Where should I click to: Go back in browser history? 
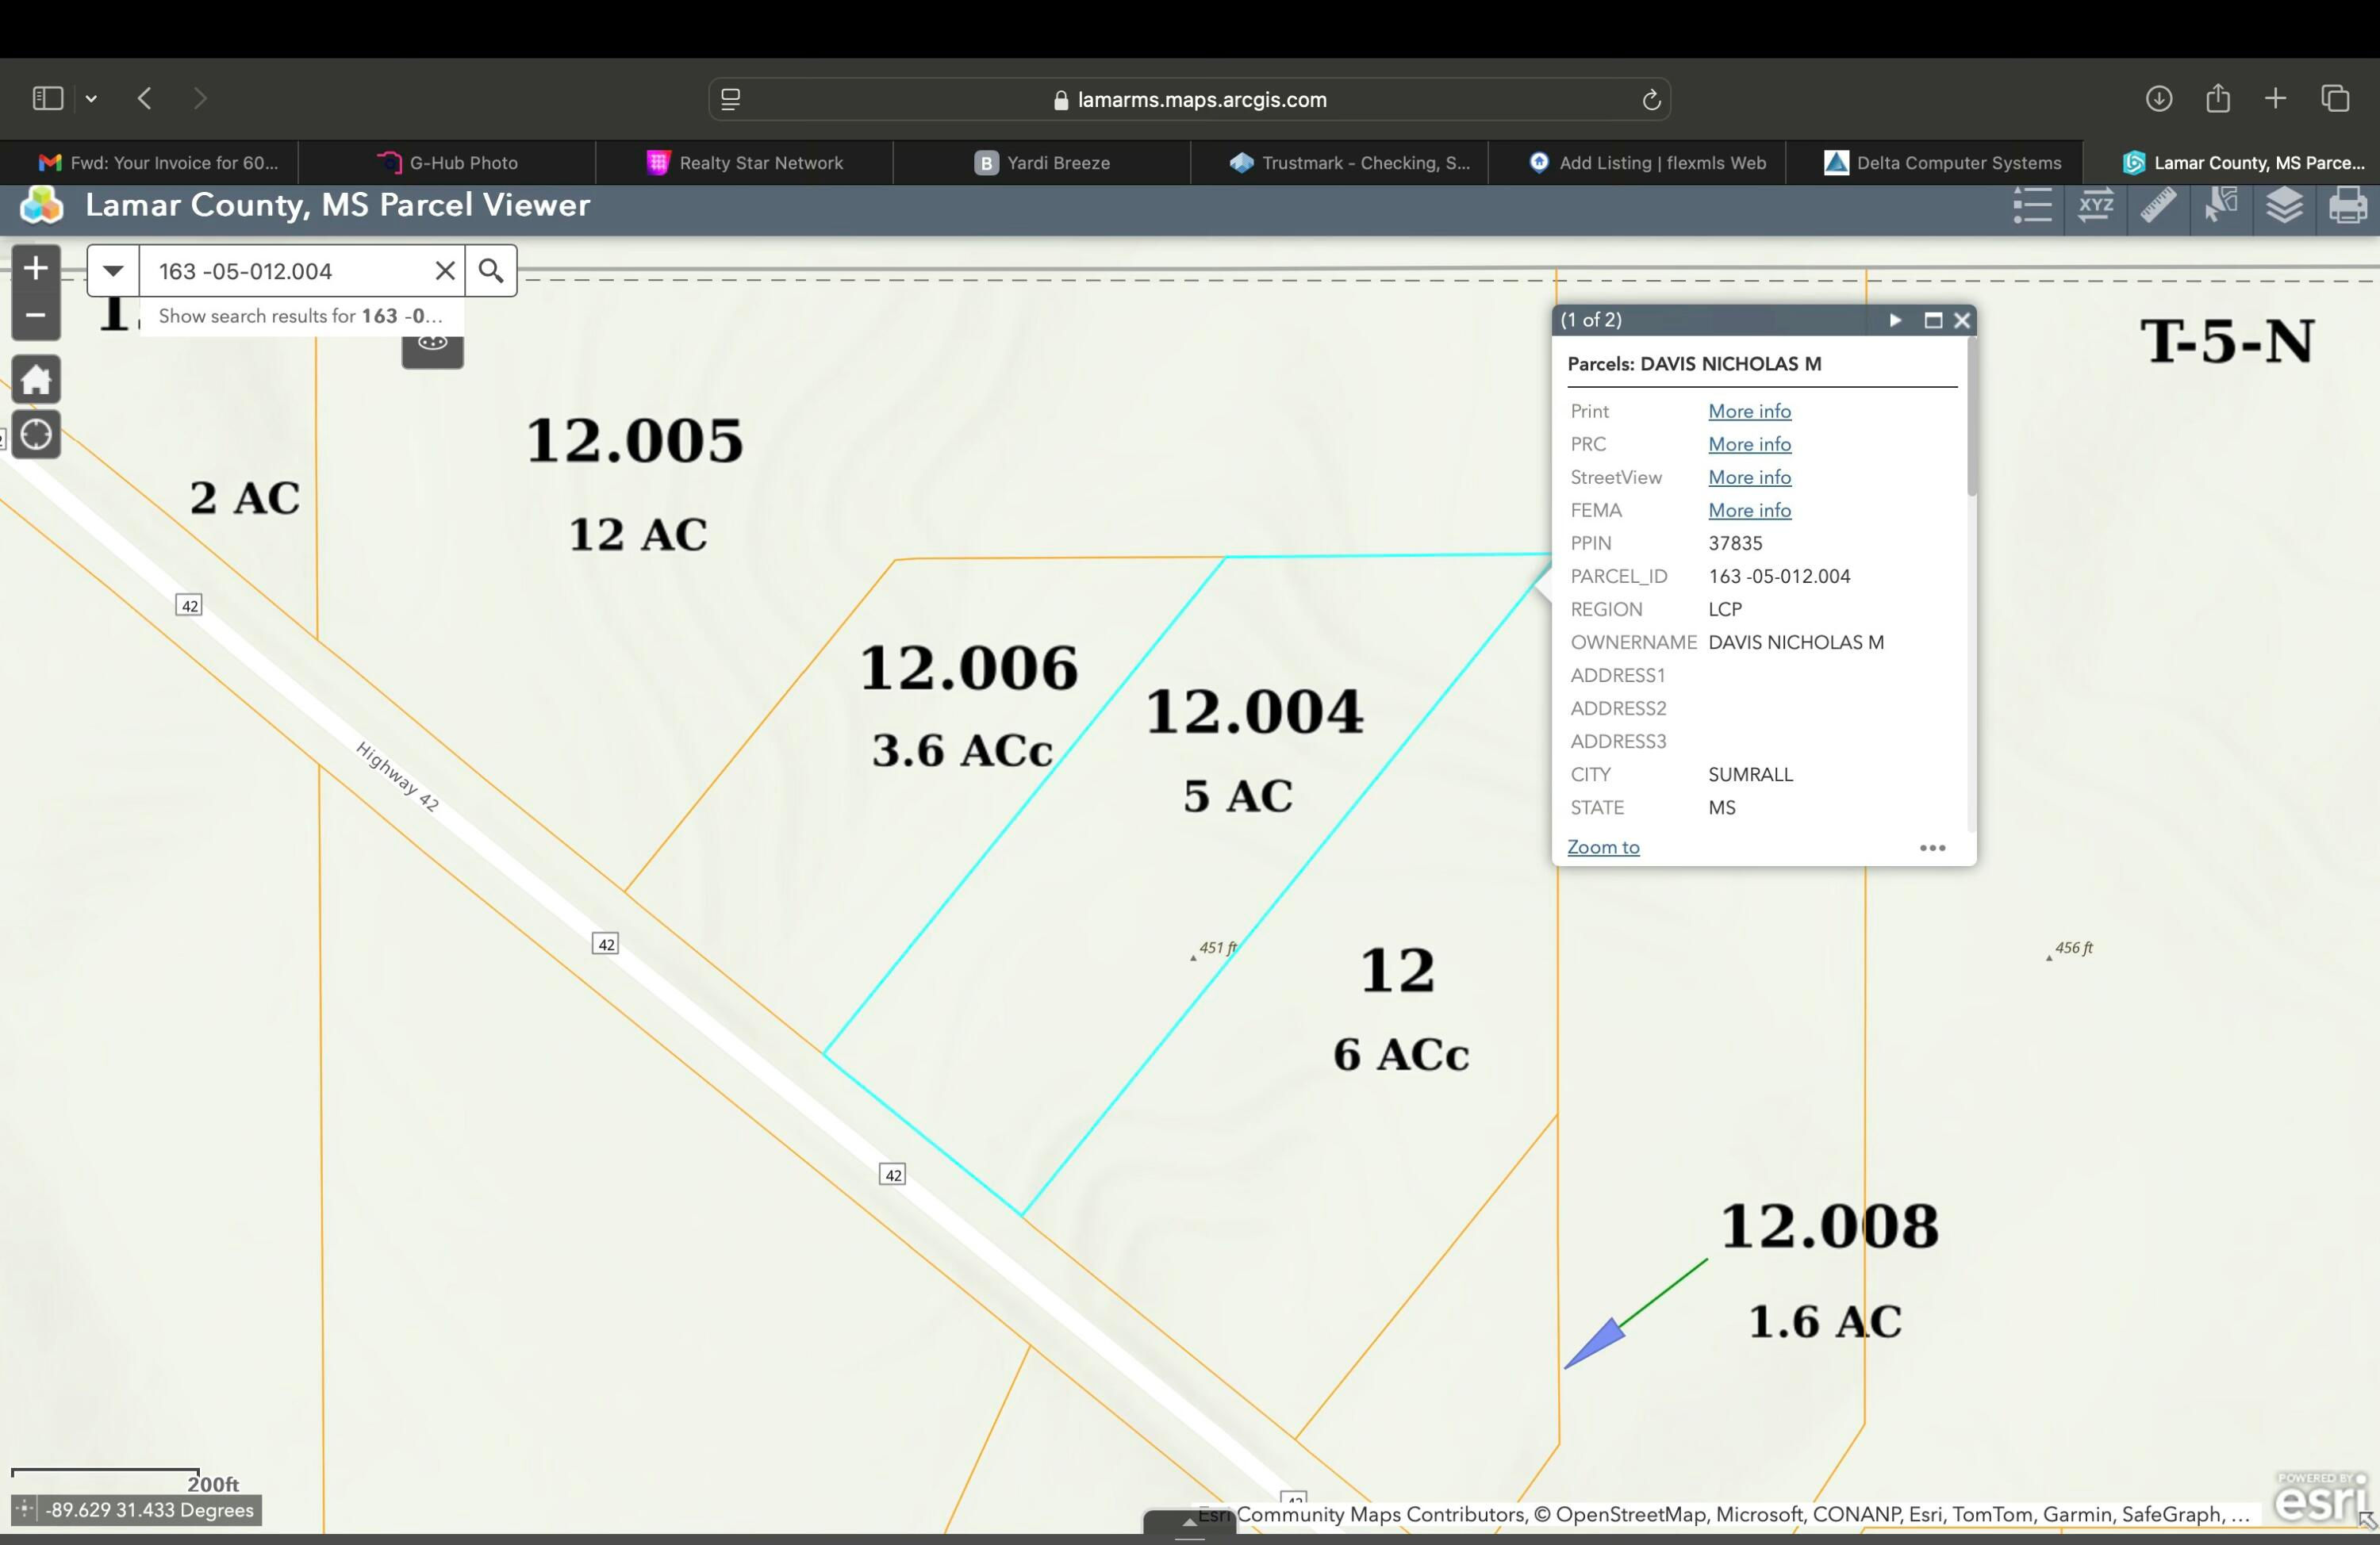pos(145,98)
